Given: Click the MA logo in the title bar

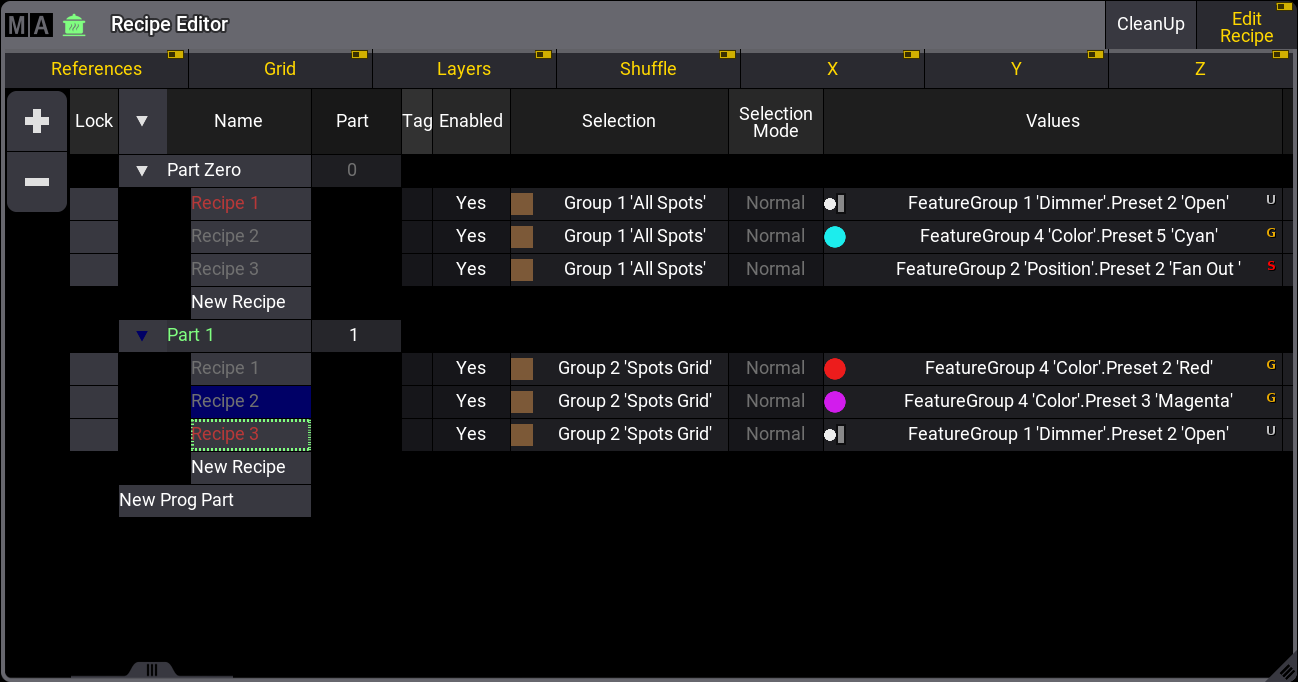Looking at the screenshot, I should click(x=28, y=25).
